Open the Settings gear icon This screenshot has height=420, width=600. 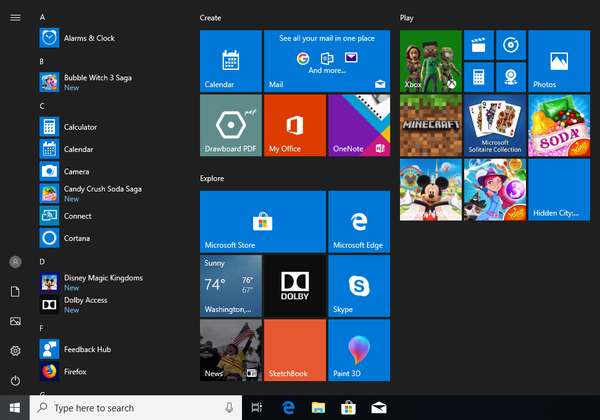pos(15,351)
